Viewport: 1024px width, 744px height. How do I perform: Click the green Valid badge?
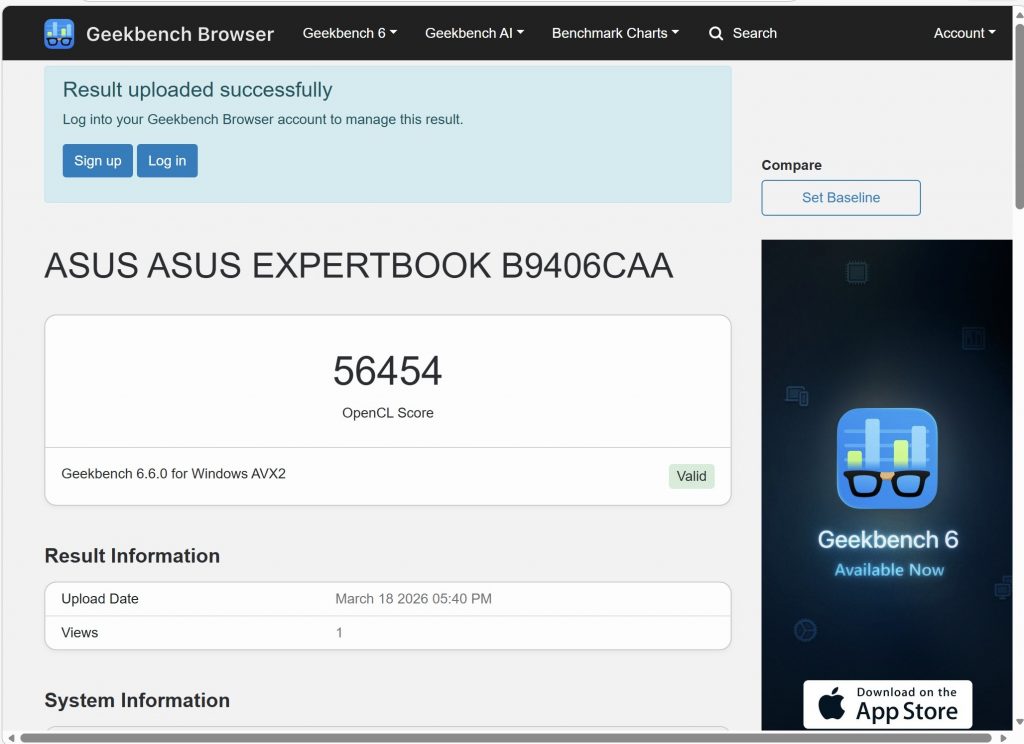(x=691, y=476)
